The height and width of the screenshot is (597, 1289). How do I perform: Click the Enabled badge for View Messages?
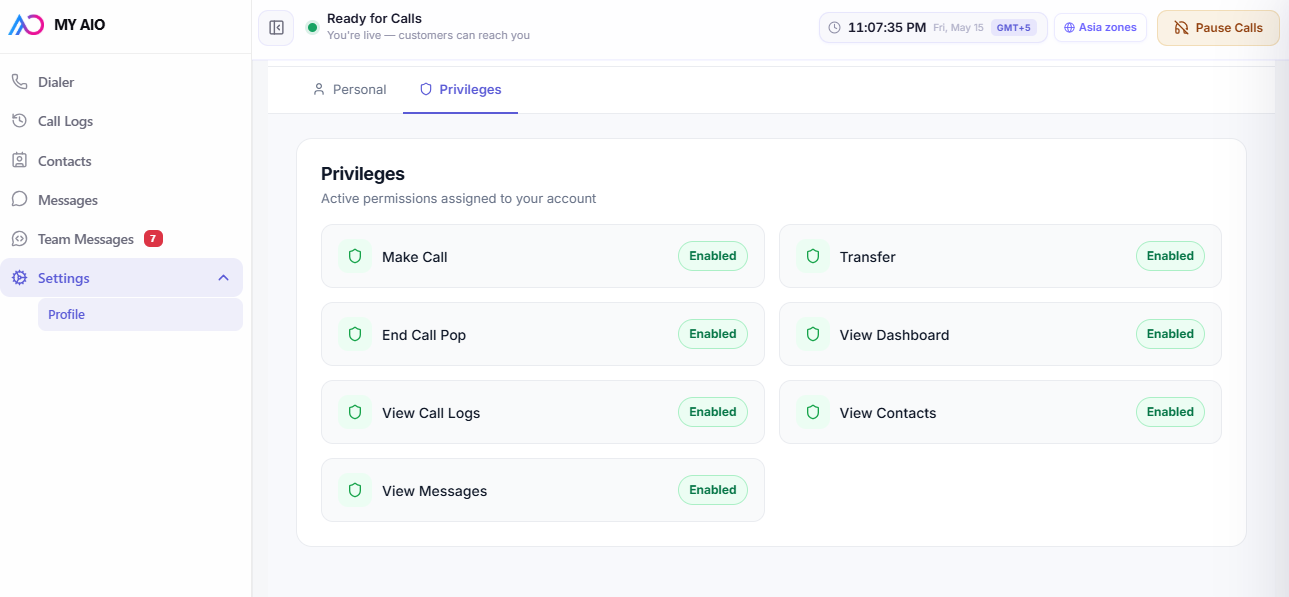pos(712,490)
